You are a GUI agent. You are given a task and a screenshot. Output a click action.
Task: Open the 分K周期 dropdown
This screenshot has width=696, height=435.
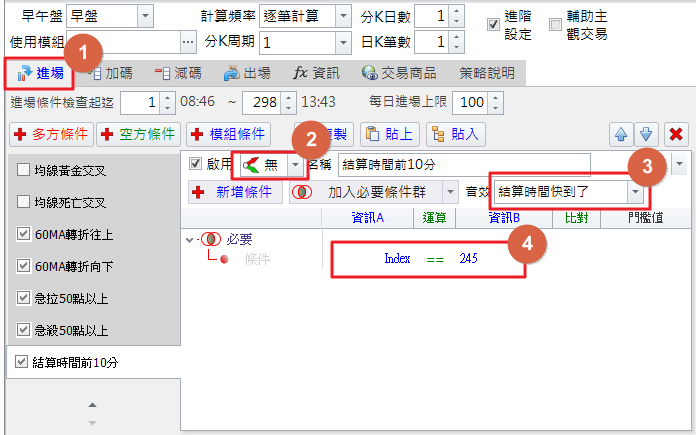click(x=343, y=43)
